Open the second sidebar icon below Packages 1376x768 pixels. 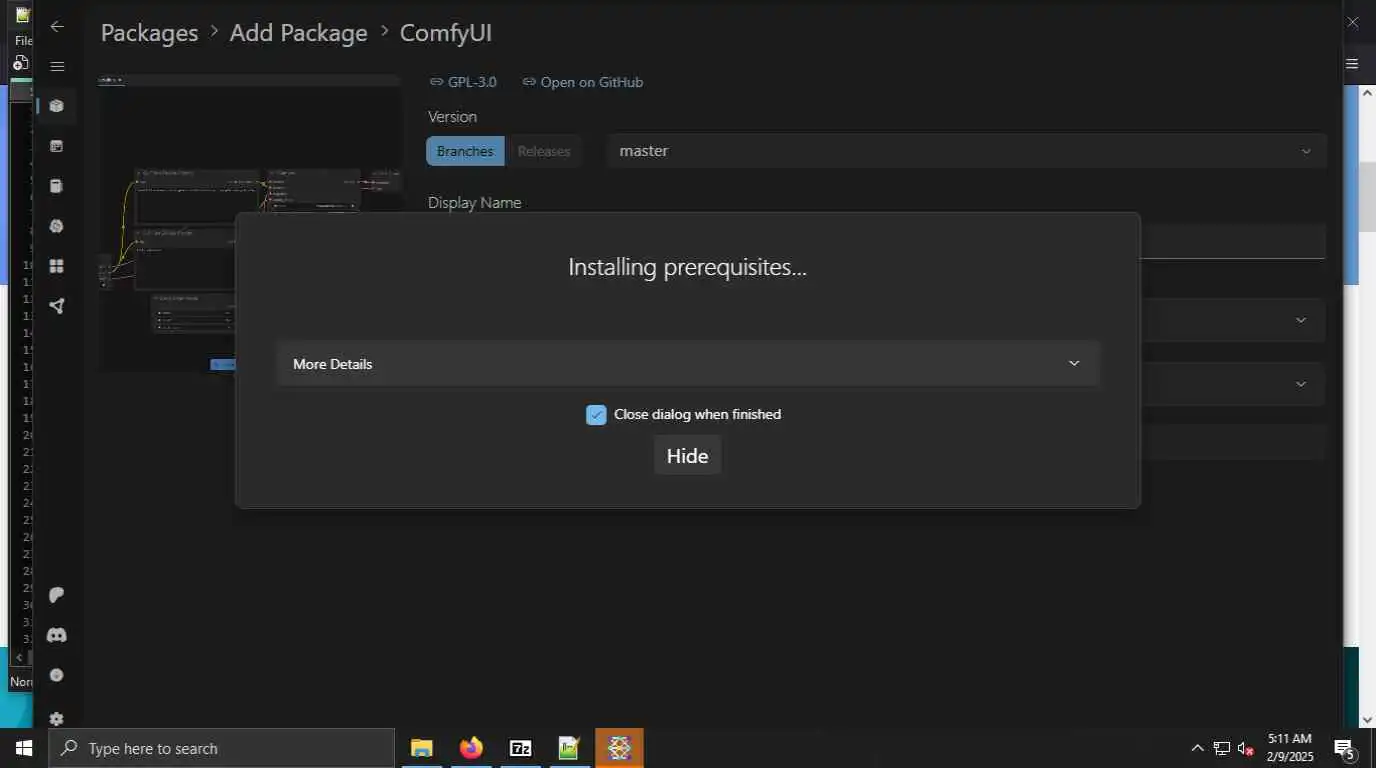57,146
